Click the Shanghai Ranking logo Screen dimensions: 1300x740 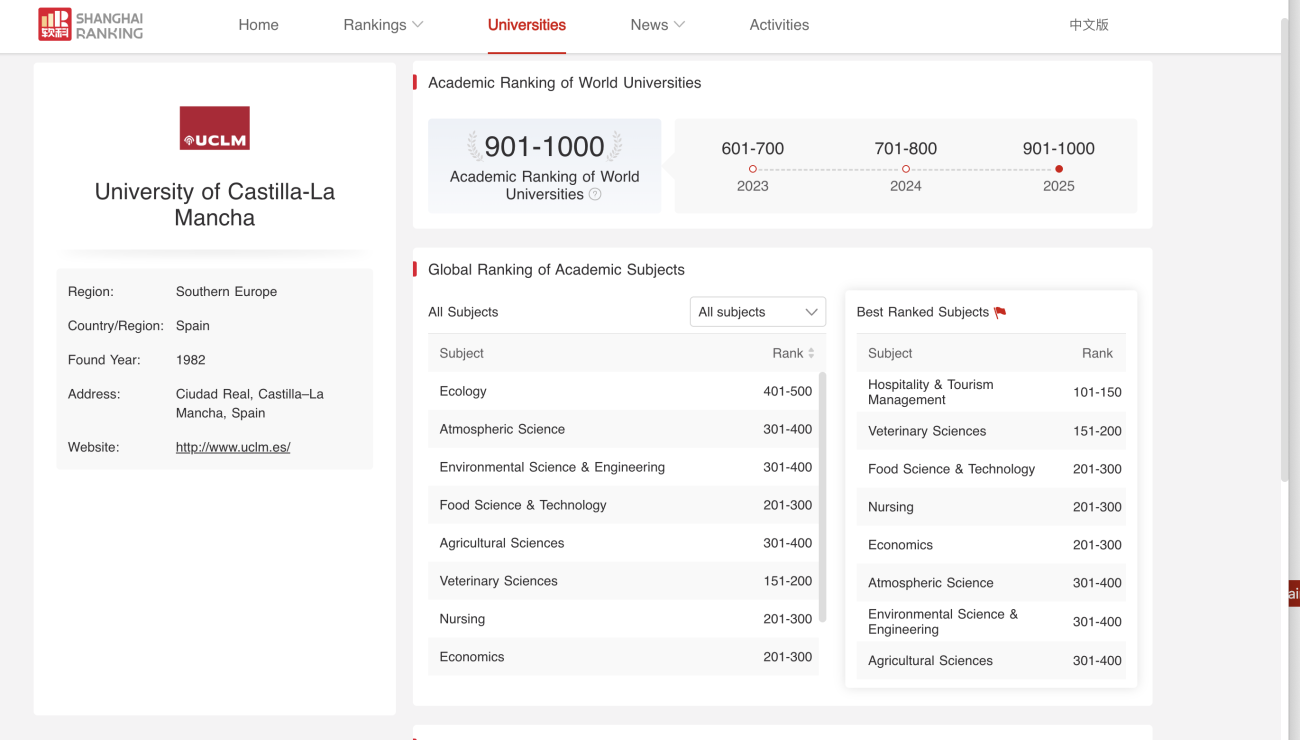pos(91,25)
